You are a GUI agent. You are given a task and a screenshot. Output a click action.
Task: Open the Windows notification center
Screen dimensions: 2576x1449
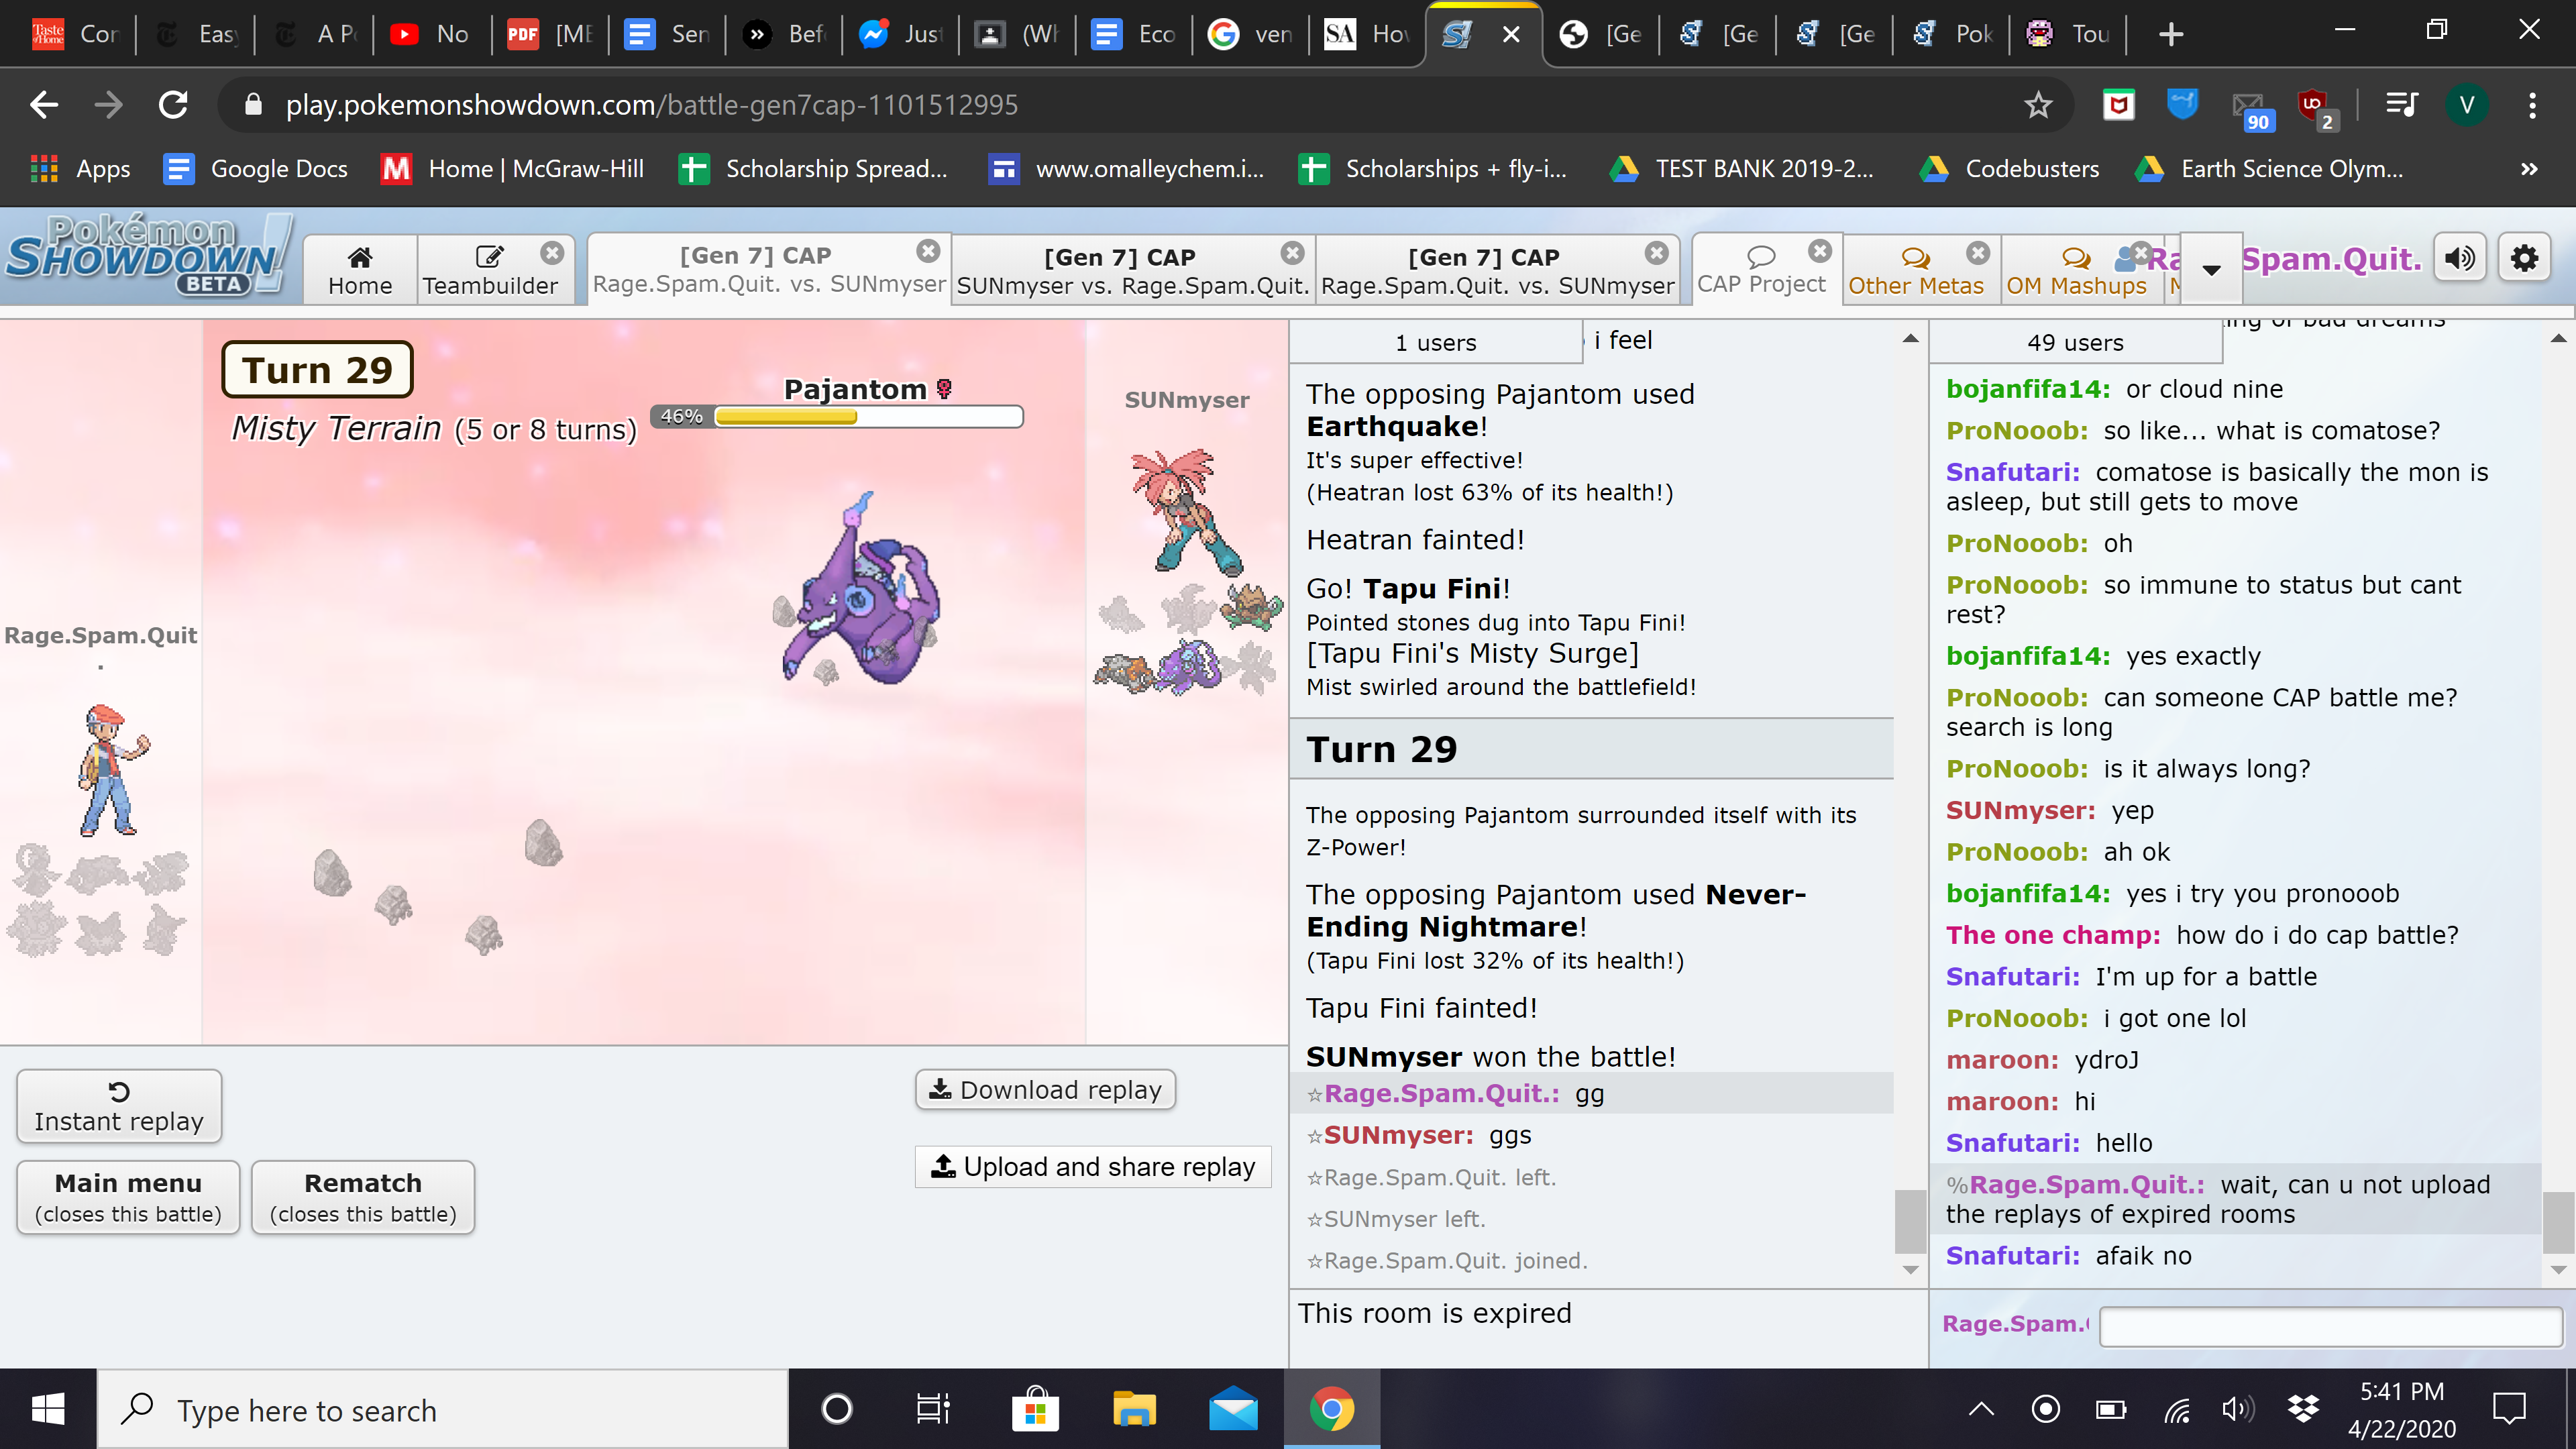tap(2509, 1409)
